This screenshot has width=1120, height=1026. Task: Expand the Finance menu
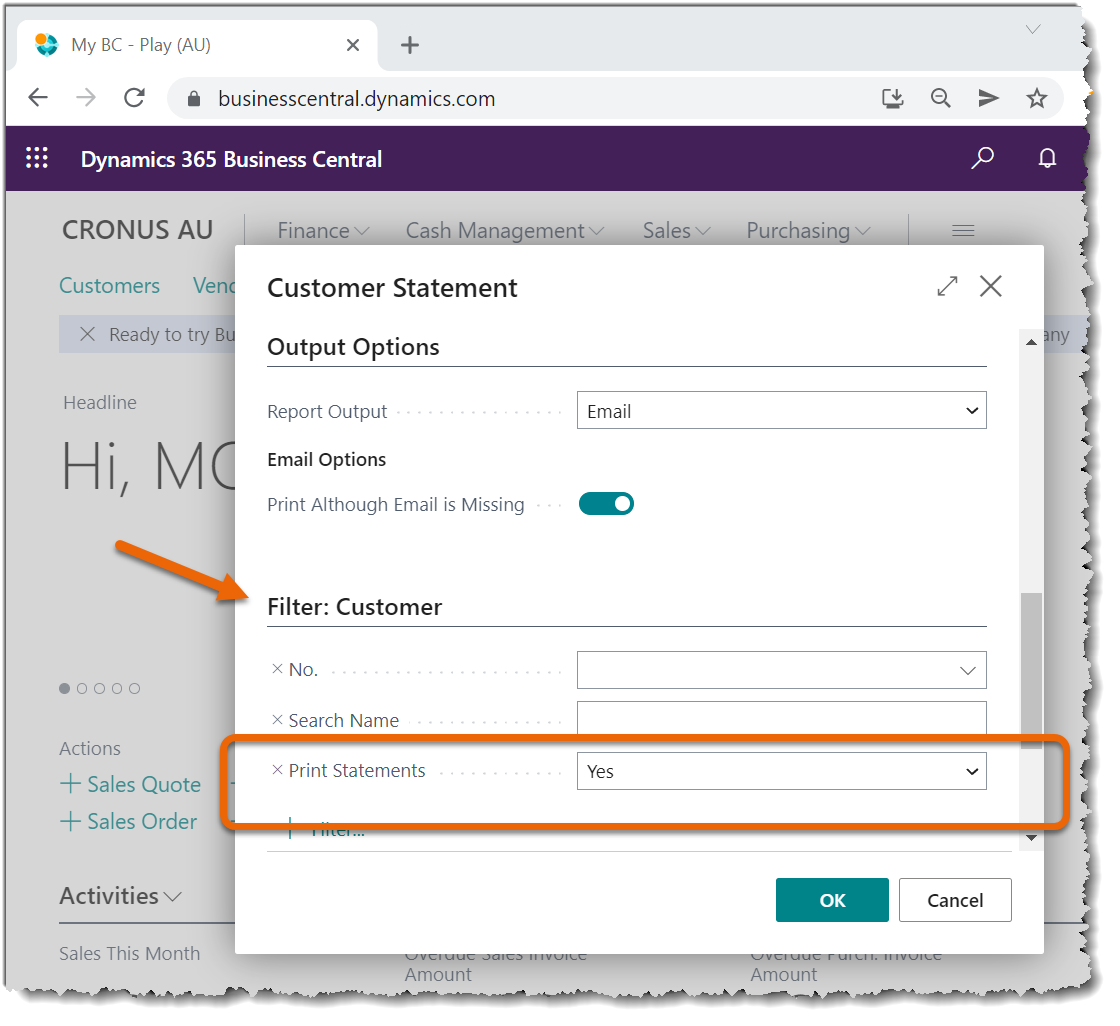323,231
